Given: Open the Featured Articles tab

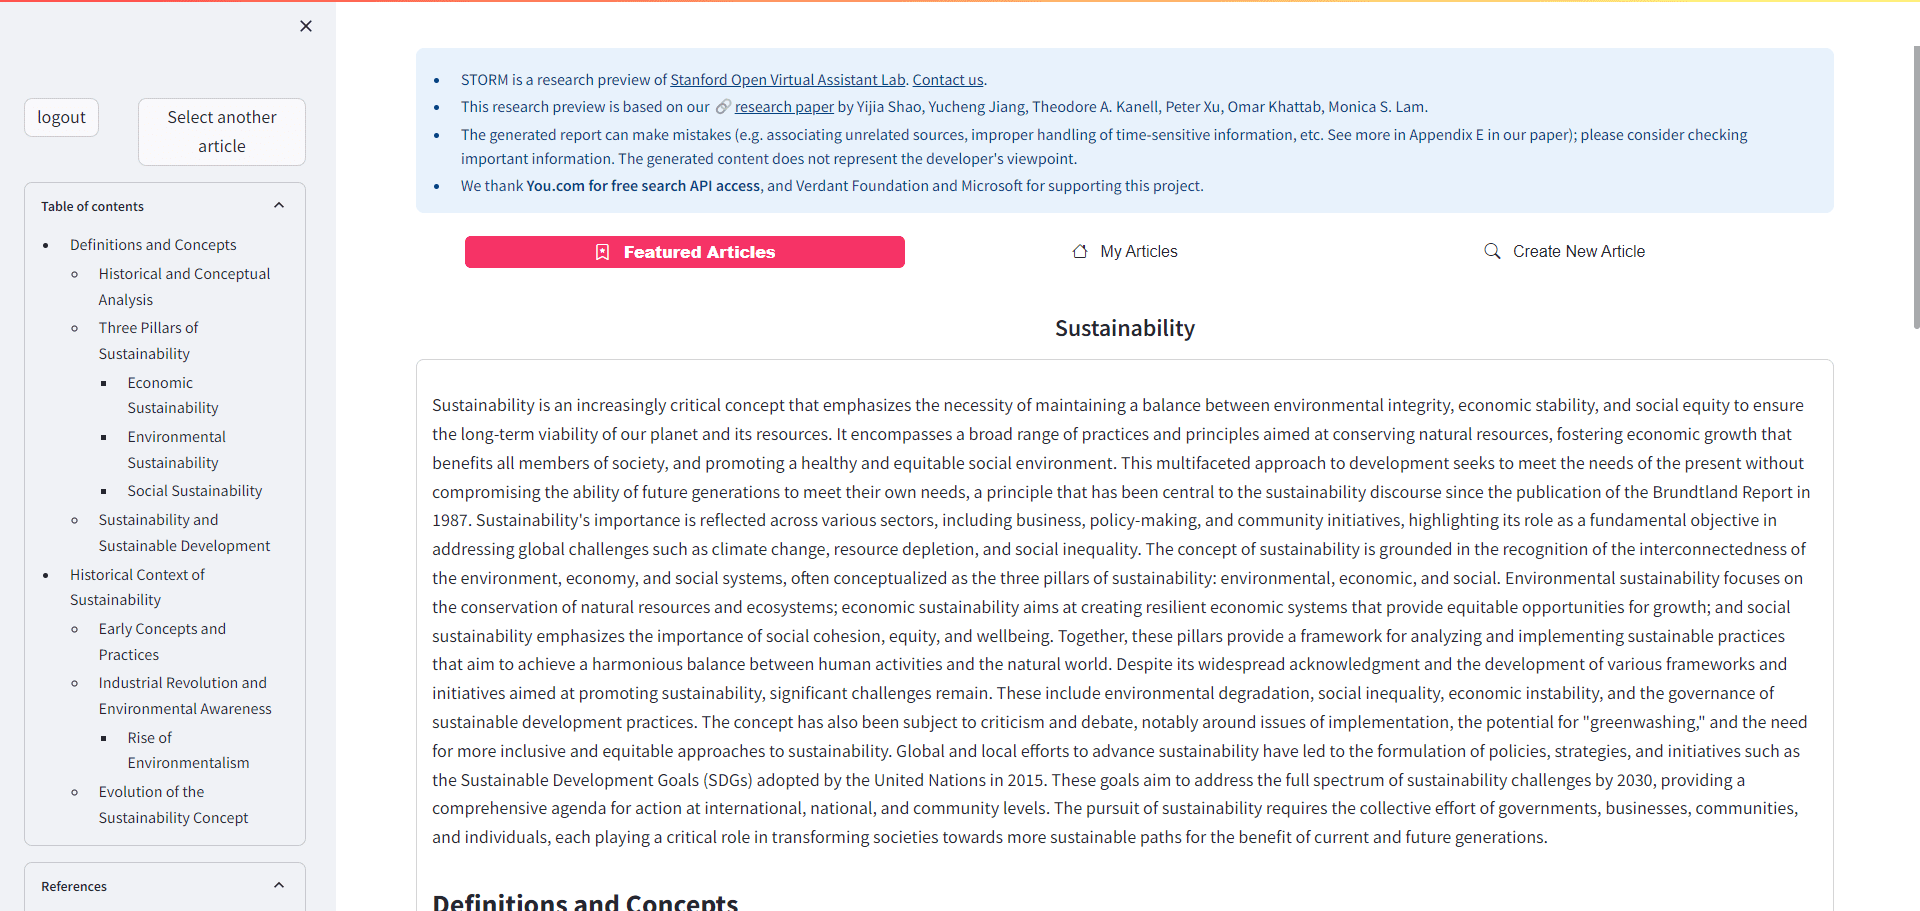Looking at the screenshot, I should click(685, 252).
